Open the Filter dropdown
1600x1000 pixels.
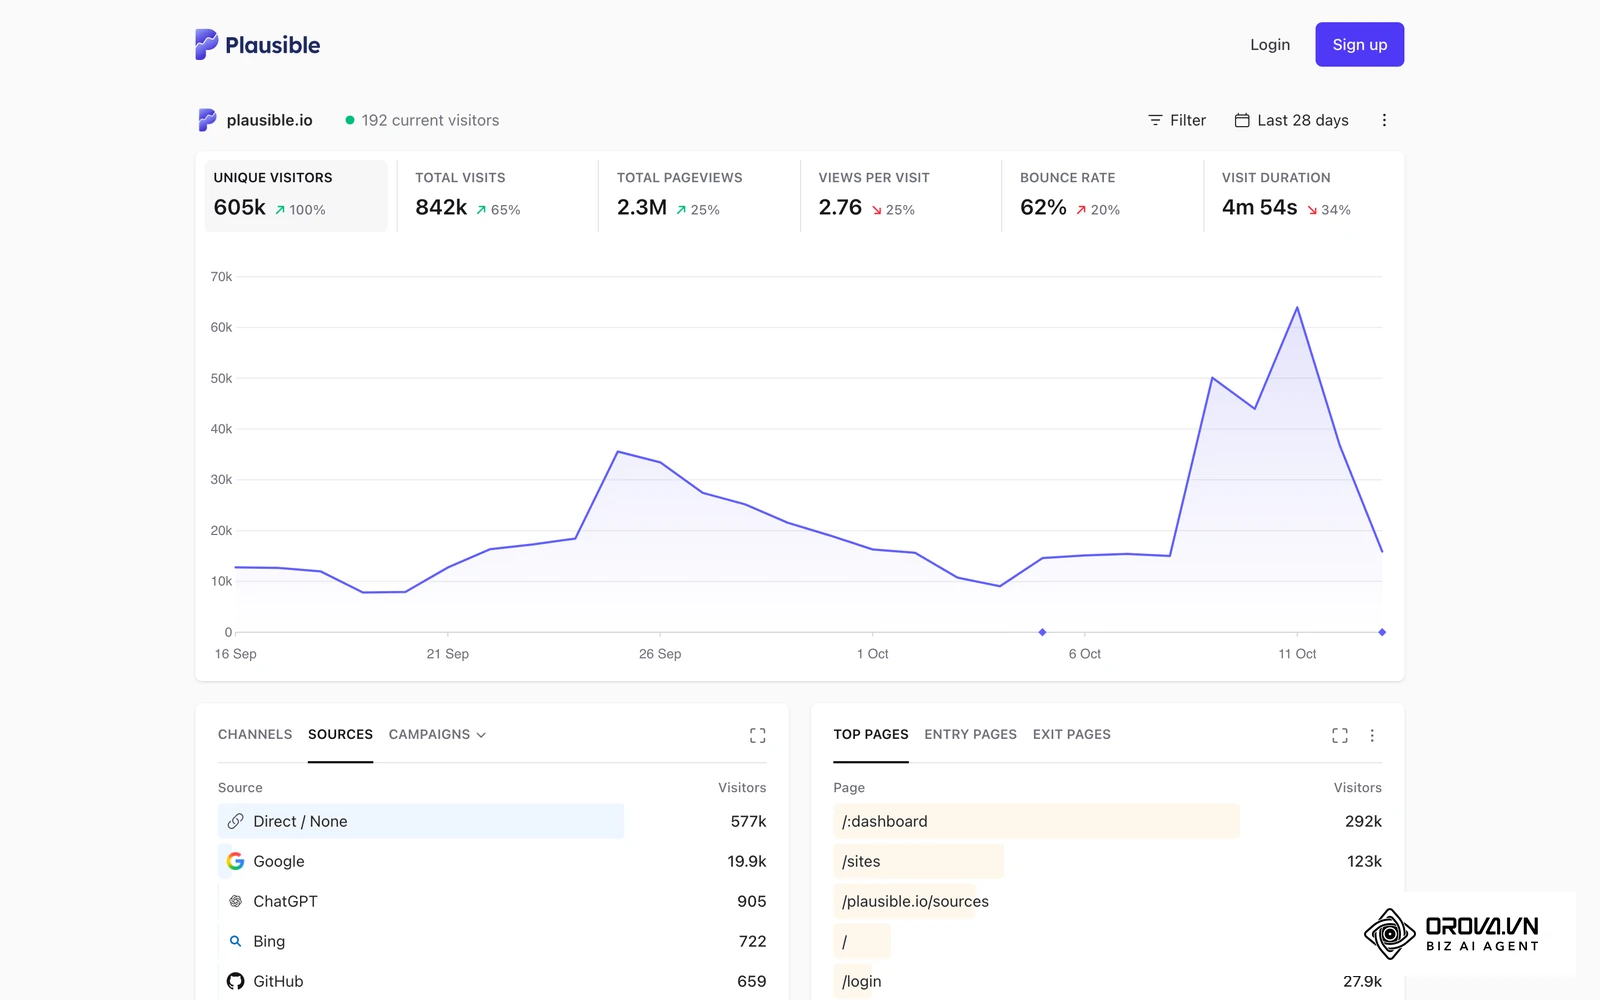point(1177,120)
